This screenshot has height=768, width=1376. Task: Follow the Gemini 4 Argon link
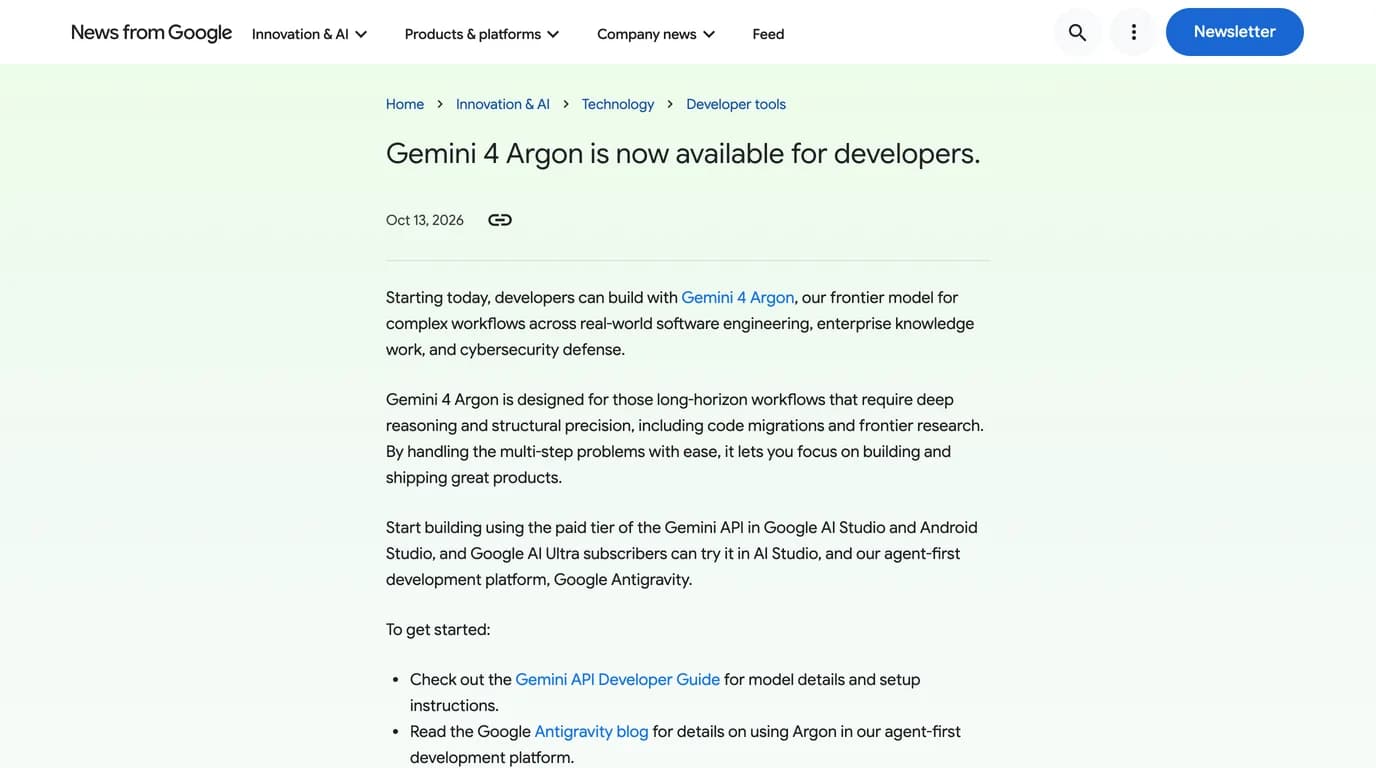coord(738,297)
